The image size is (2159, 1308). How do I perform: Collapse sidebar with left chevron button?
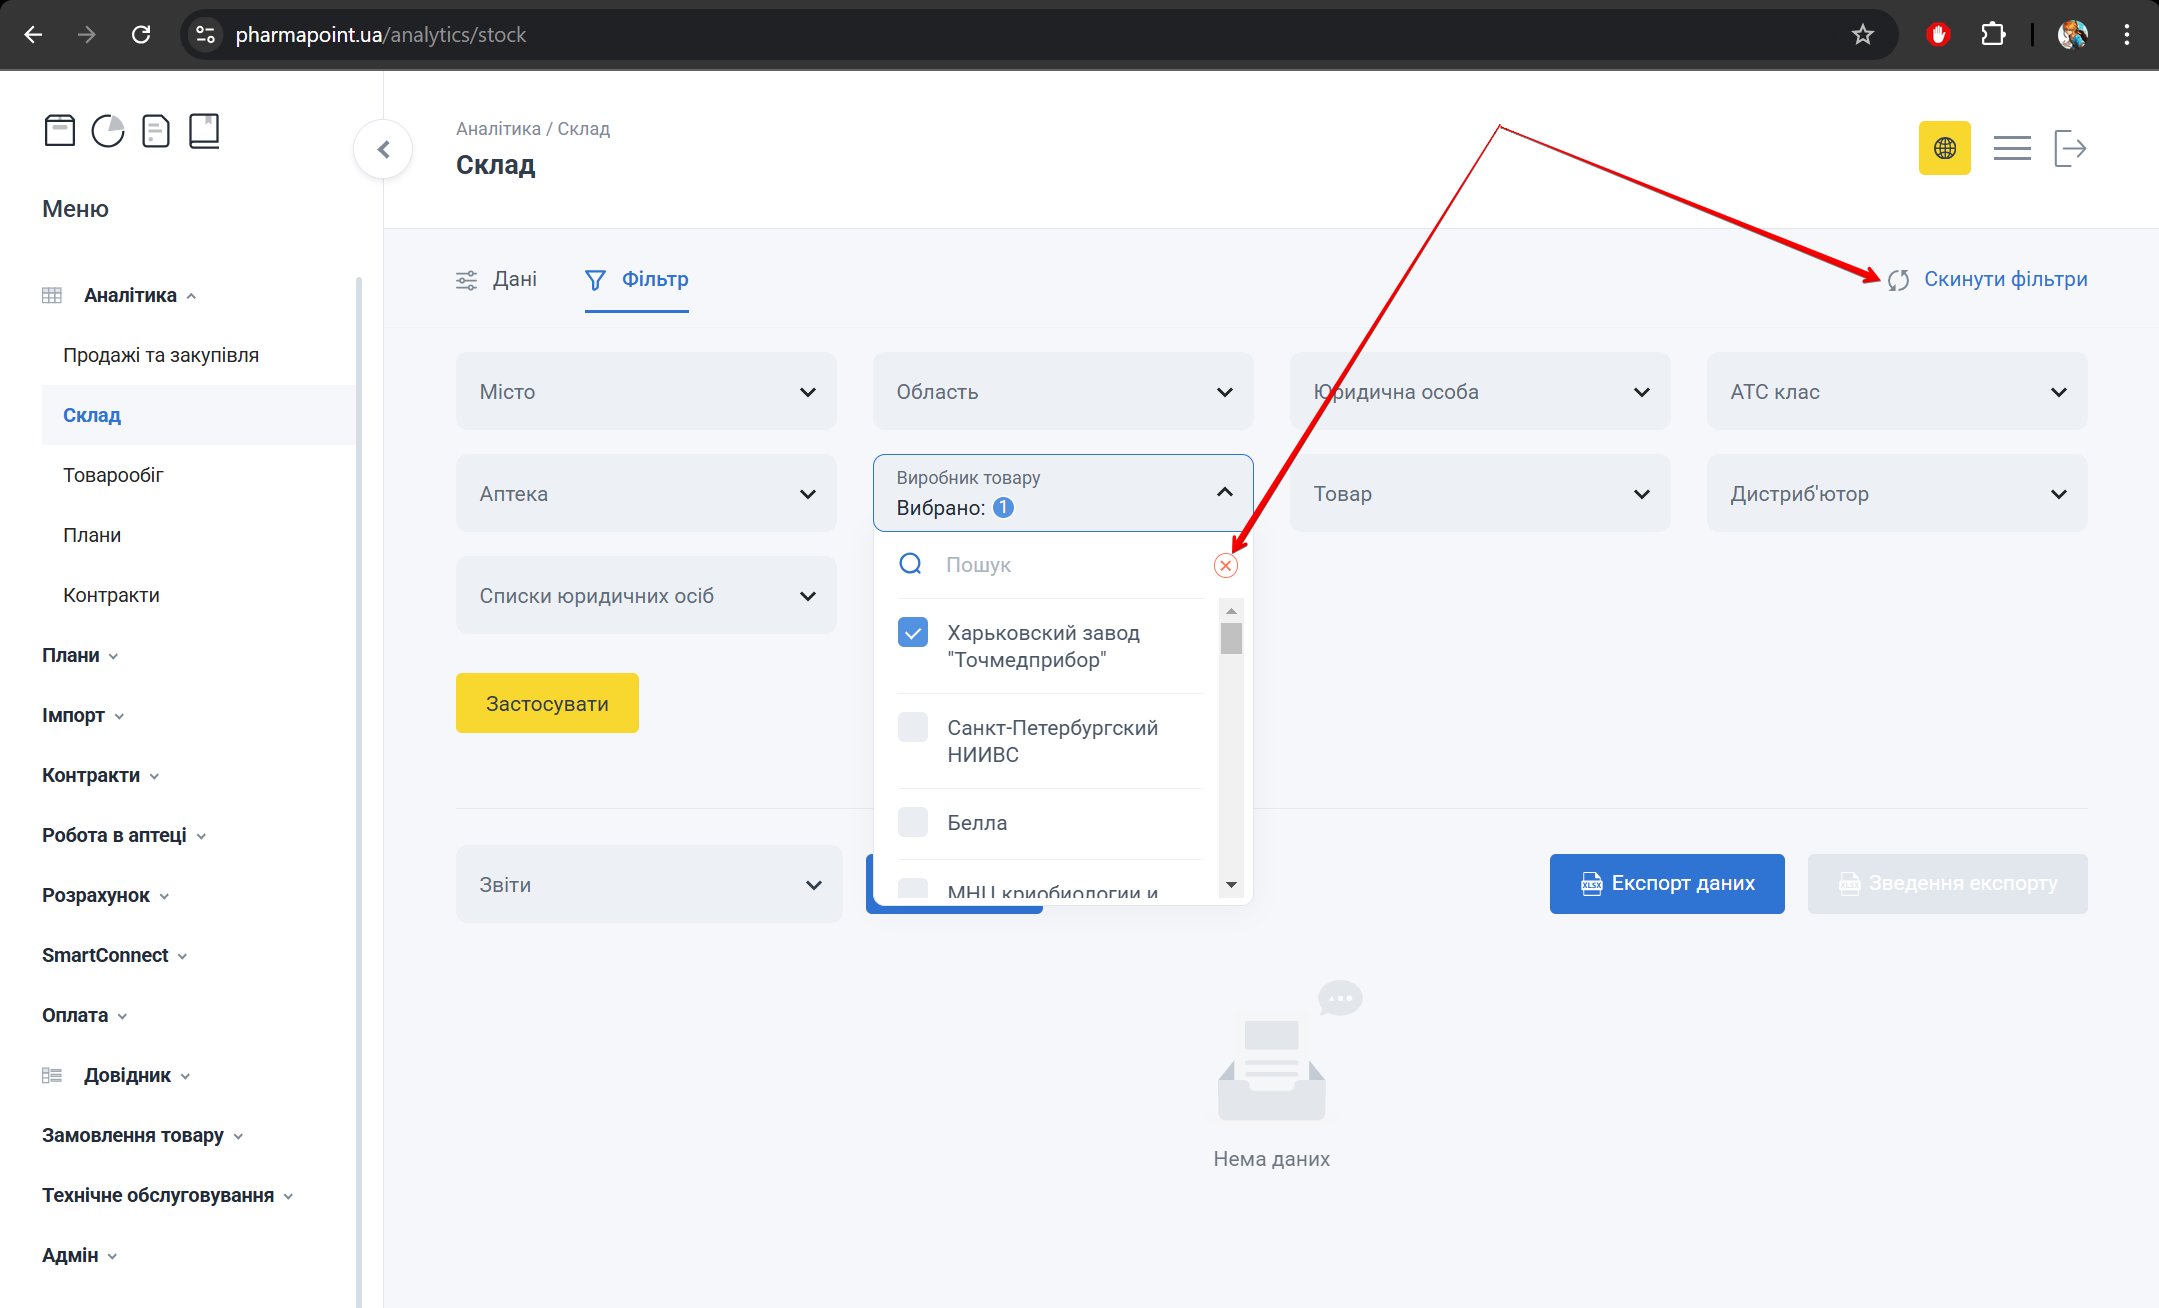point(383,149)
